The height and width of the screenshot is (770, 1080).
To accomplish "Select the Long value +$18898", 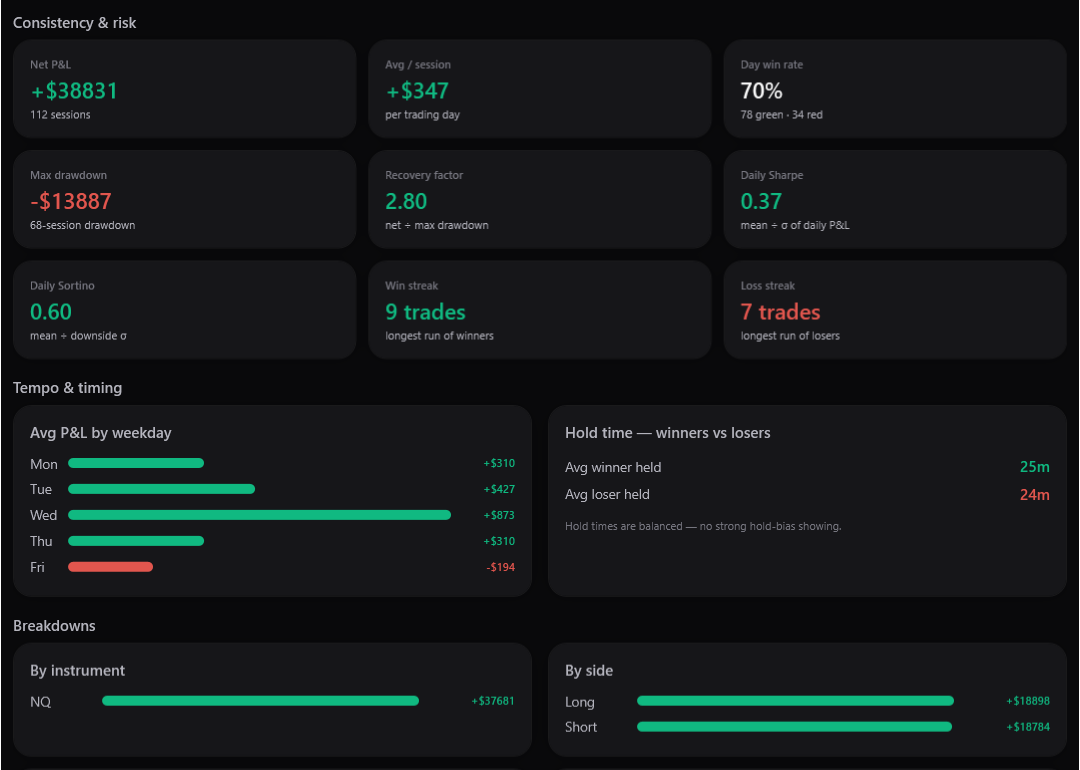I will 1028,701.
